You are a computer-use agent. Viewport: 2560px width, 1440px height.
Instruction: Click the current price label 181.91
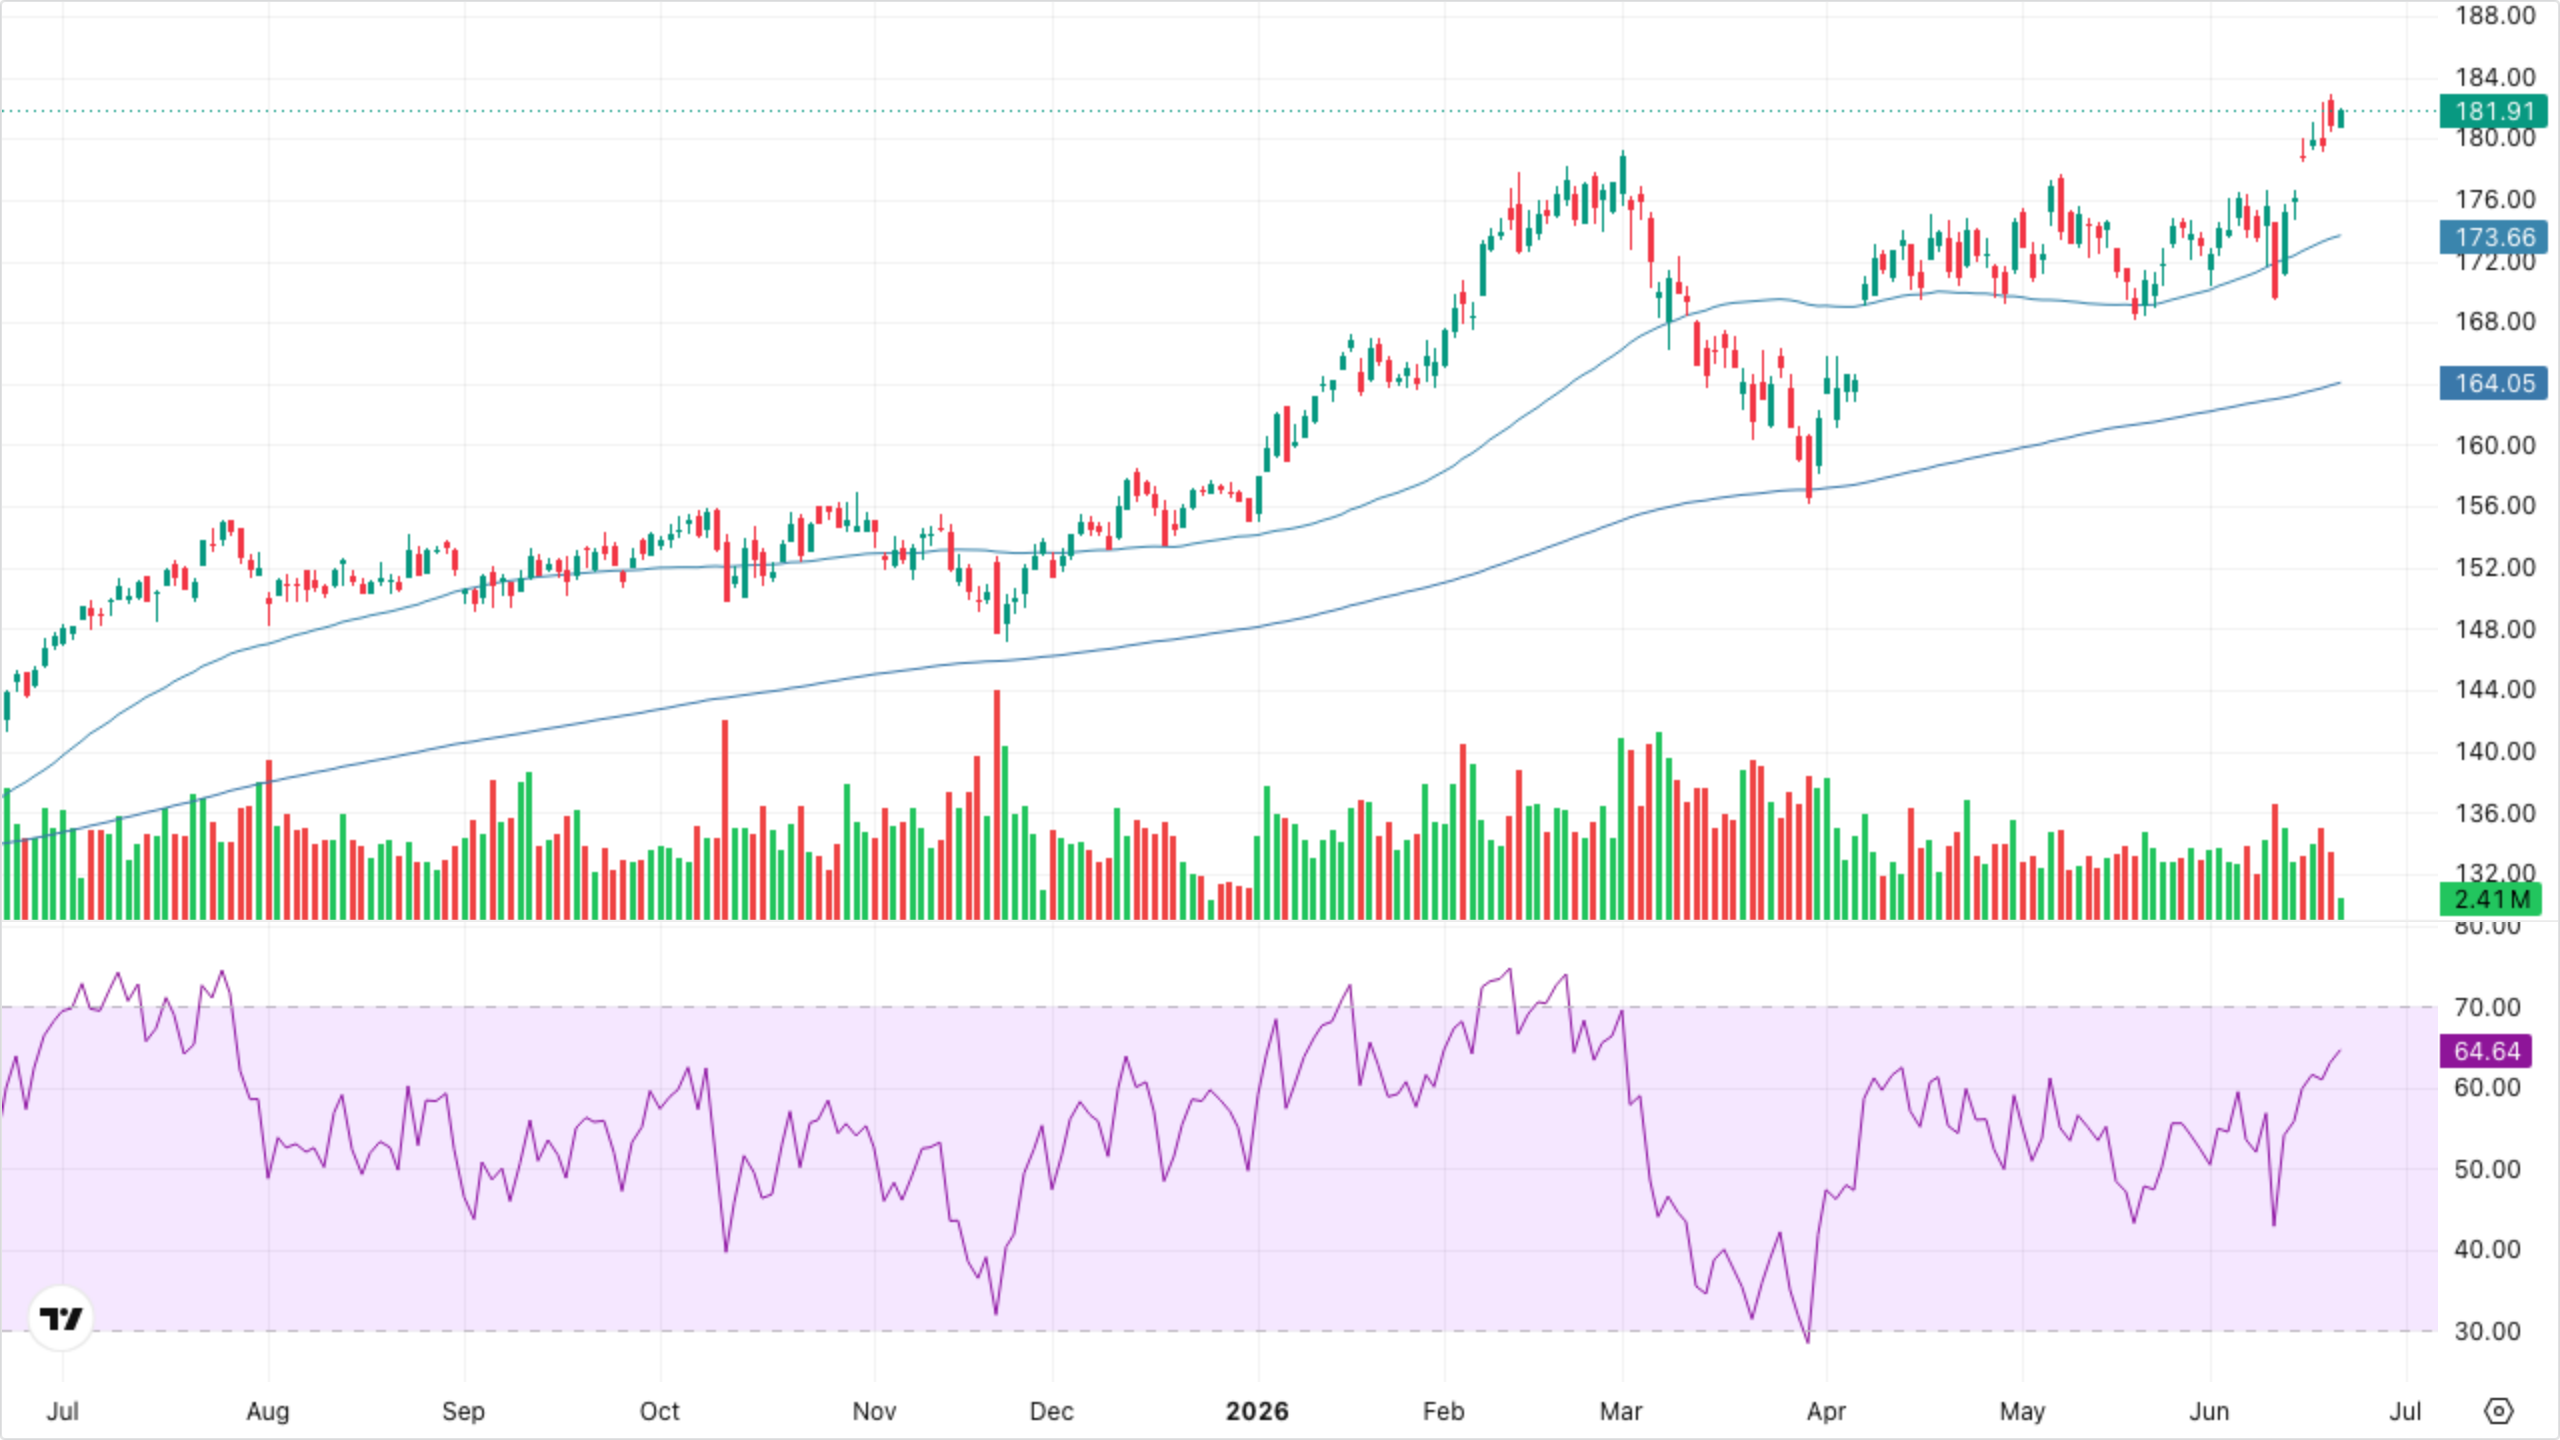pyautogui.click(x=2494, y=111)
